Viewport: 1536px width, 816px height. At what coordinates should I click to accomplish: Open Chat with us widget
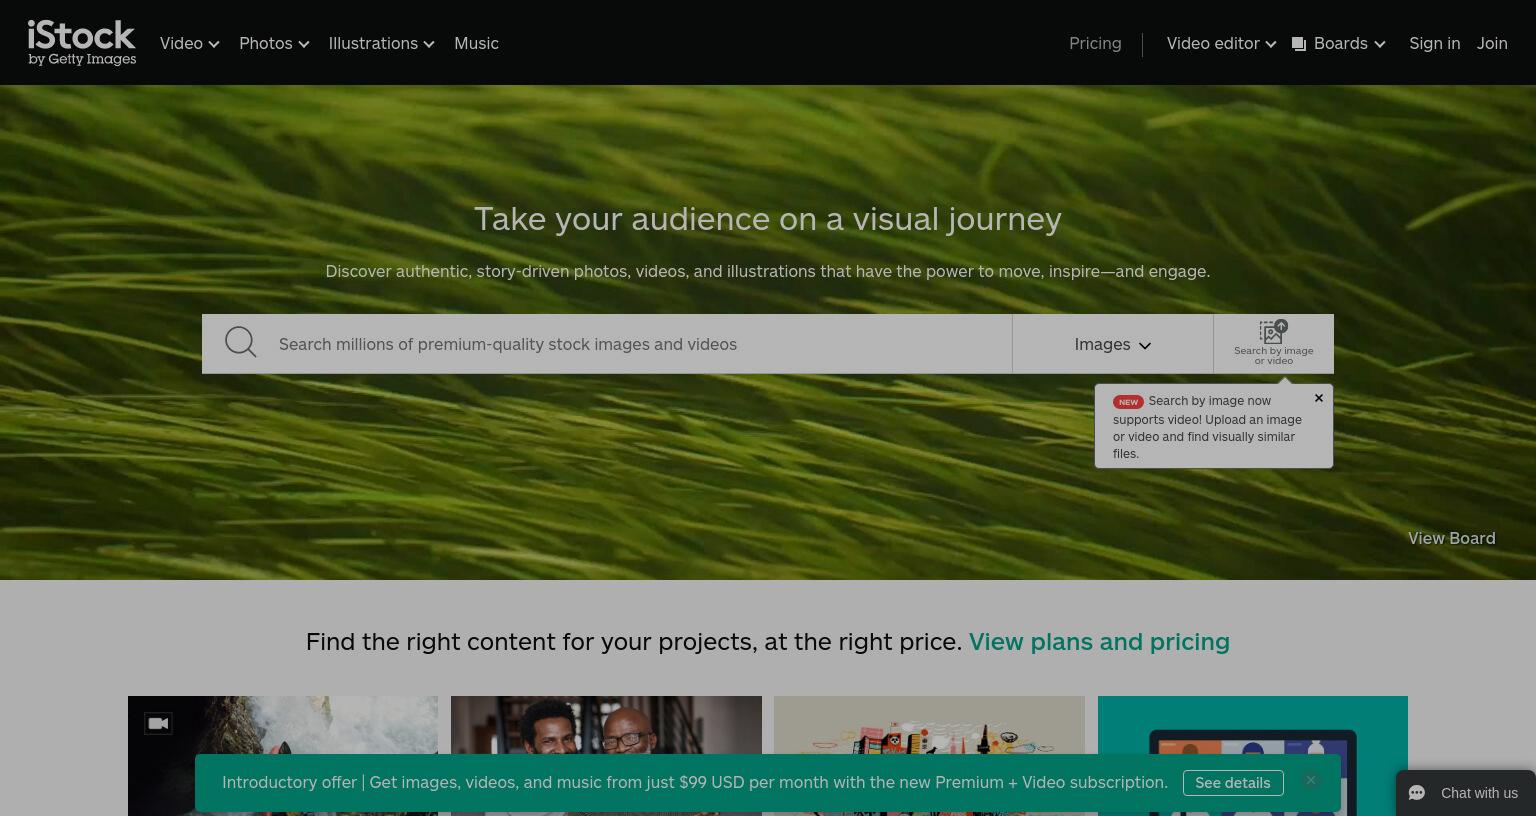(x=1466, y=793)
